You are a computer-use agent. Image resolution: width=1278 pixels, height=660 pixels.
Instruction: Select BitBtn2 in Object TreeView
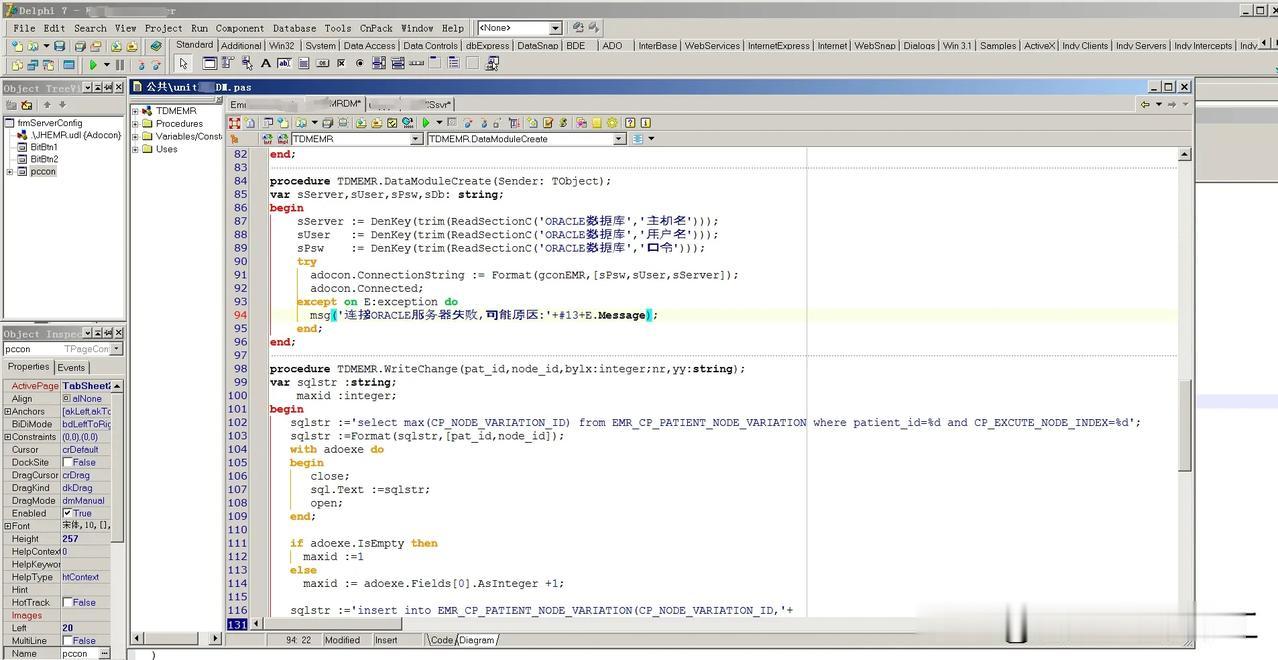coord(44,159)
